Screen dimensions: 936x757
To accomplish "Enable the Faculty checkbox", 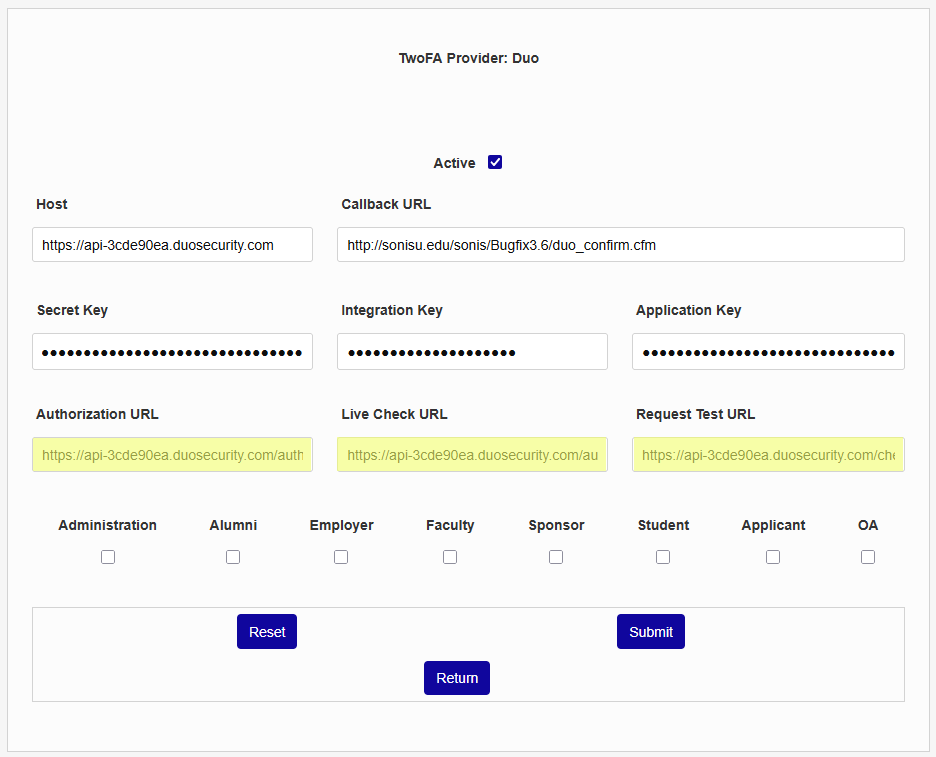I will tap(450, 557).
